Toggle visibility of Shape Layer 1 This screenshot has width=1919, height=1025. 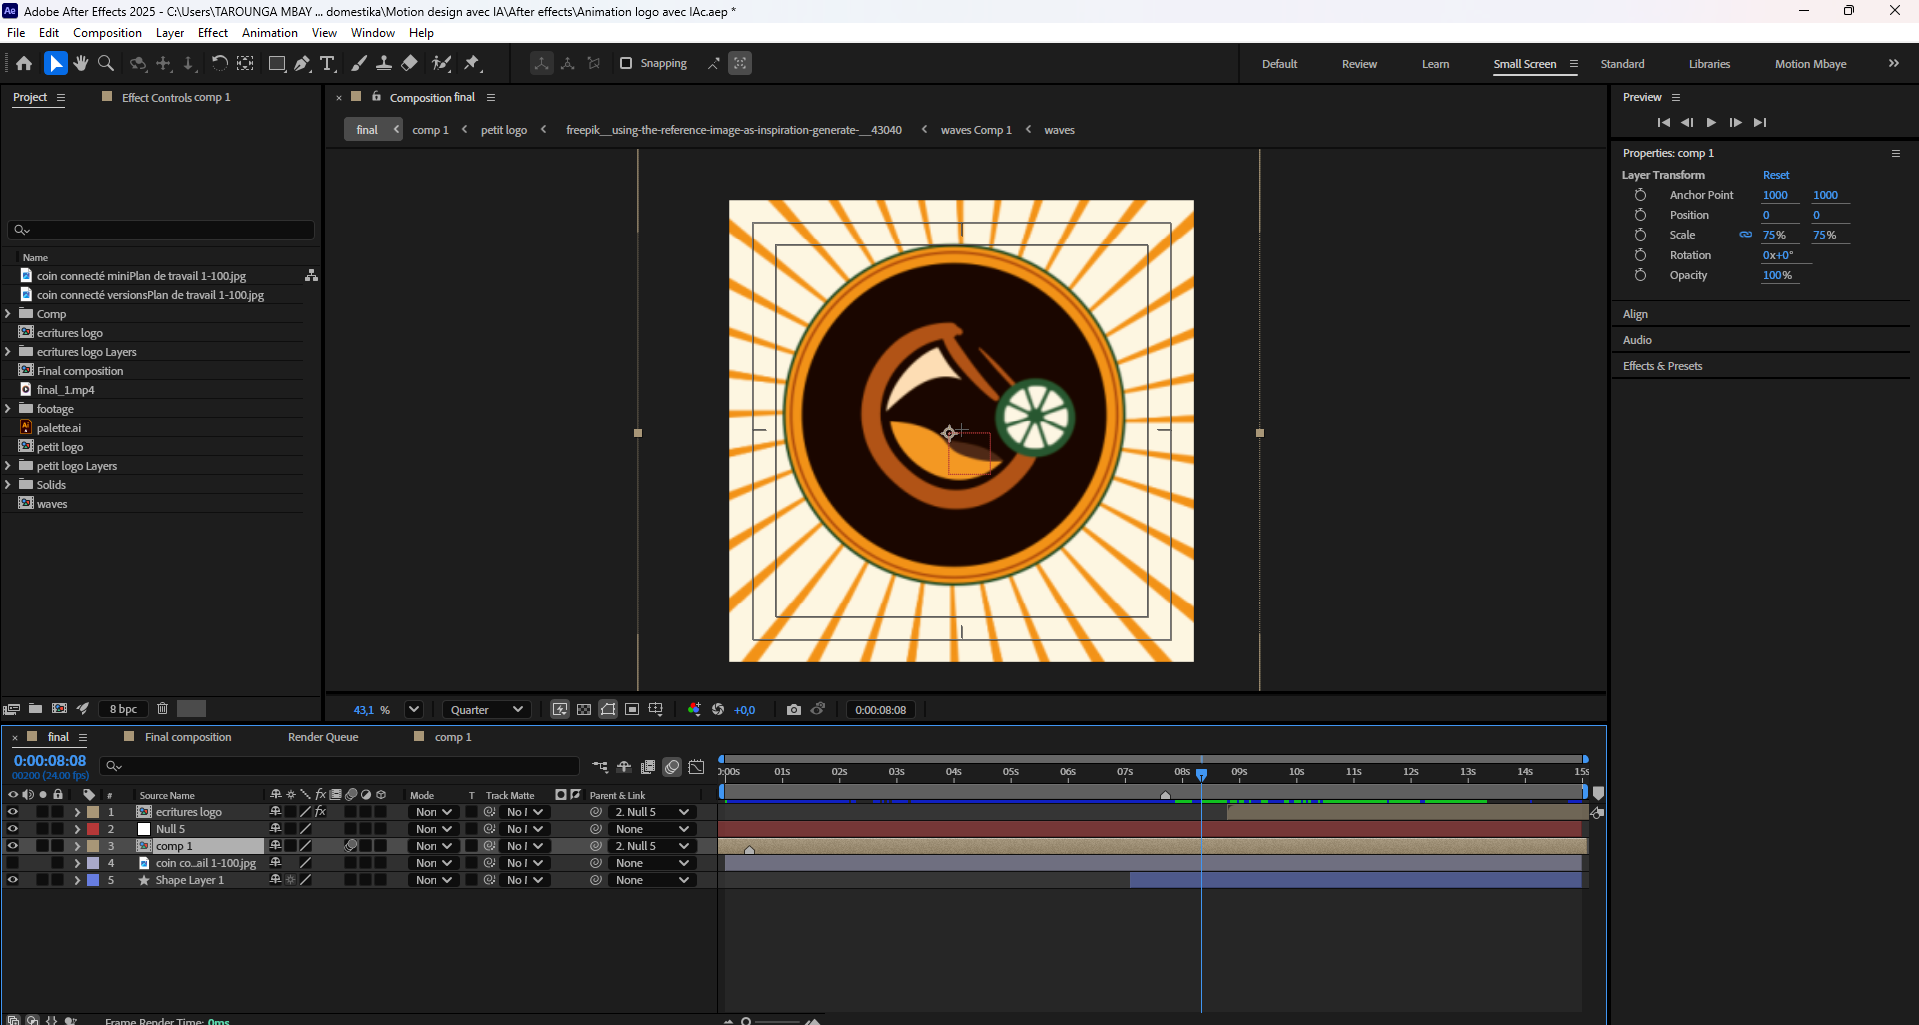12,880
